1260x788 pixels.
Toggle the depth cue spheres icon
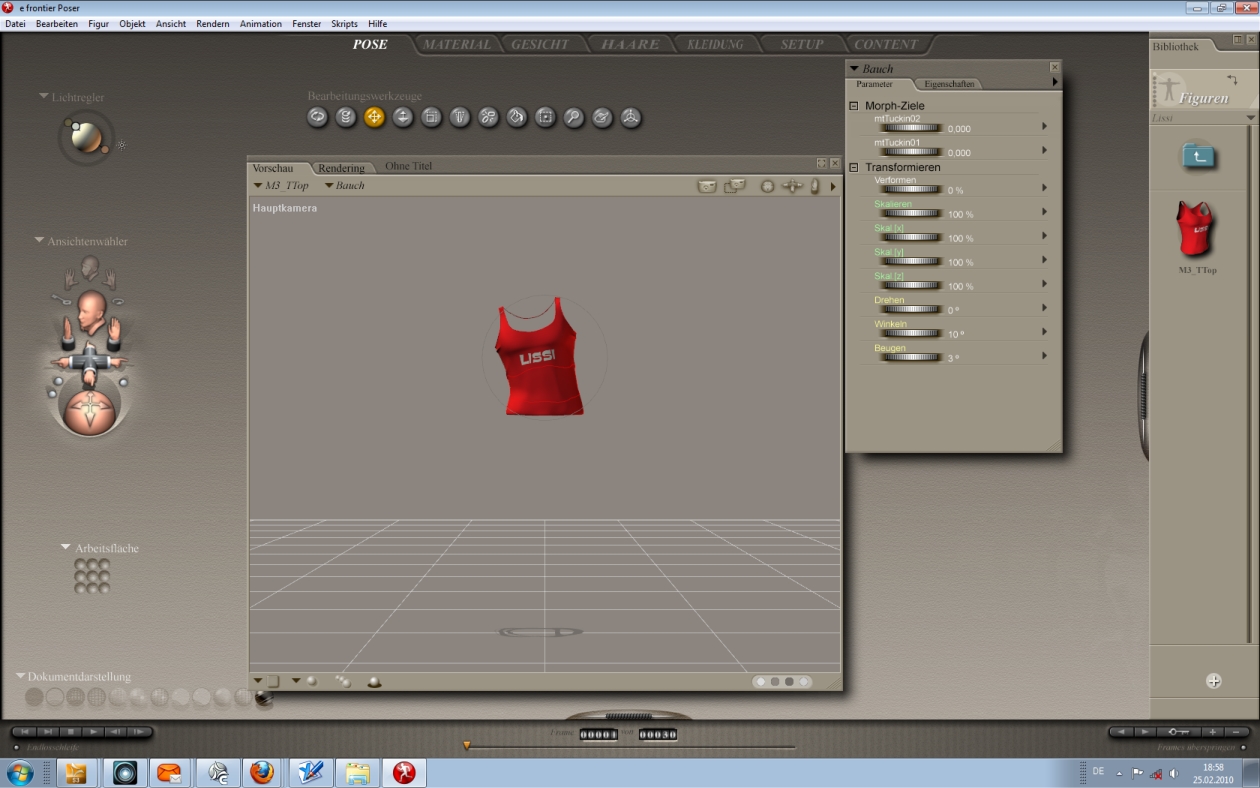click(x=343, y=681)
